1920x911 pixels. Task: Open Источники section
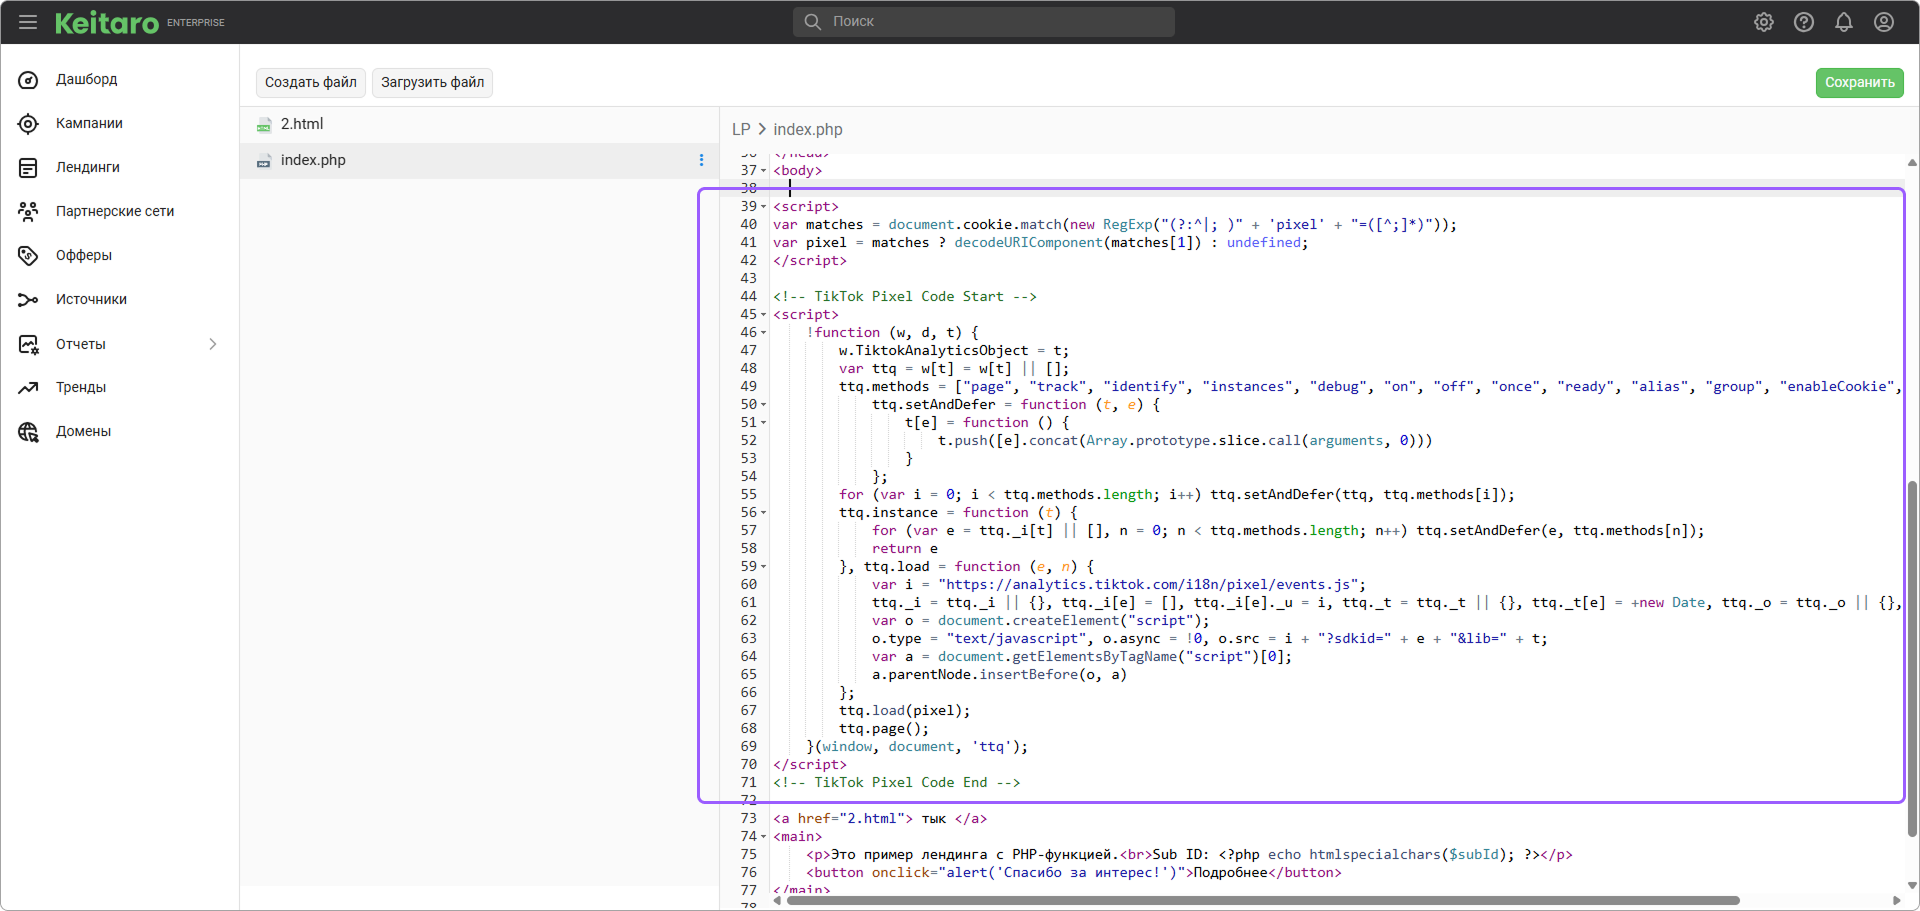(x=91, y=300)
